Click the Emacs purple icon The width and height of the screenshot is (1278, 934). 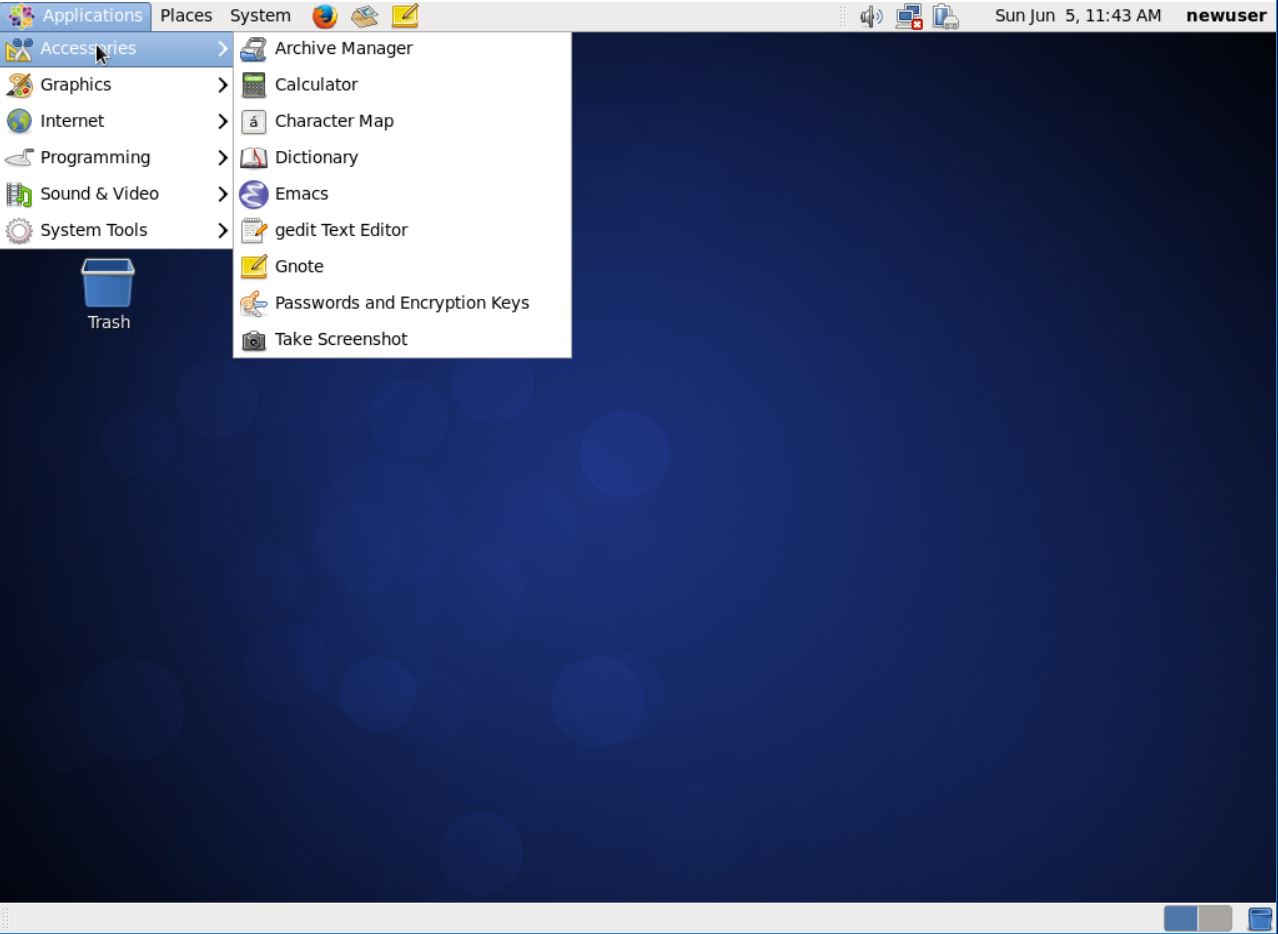tap(254, 194)
